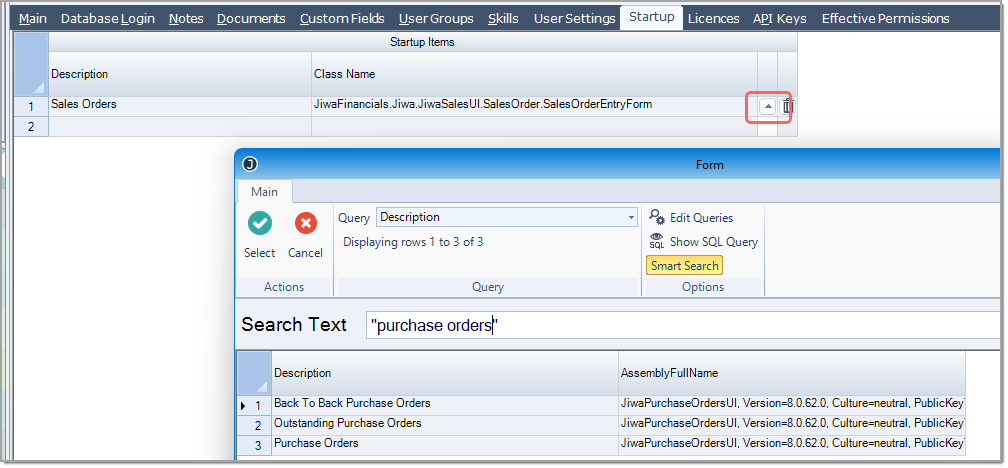Open the User Groups tab

[x=436, y=19]
